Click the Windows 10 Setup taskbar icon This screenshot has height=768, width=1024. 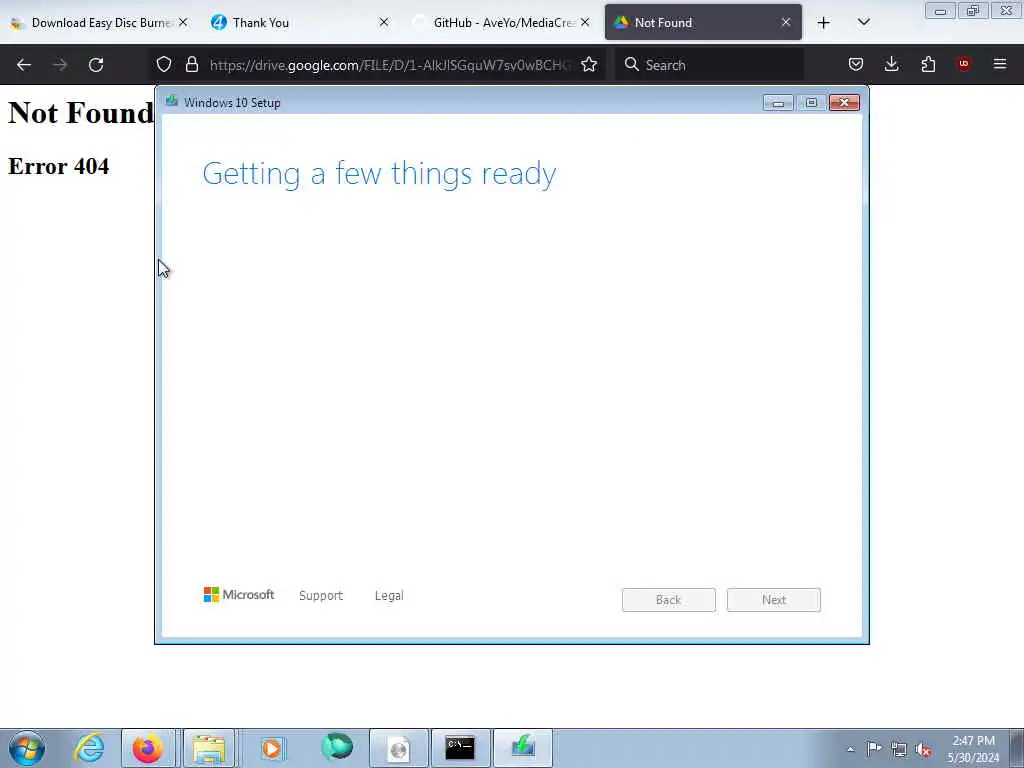(x=523, y=748)
